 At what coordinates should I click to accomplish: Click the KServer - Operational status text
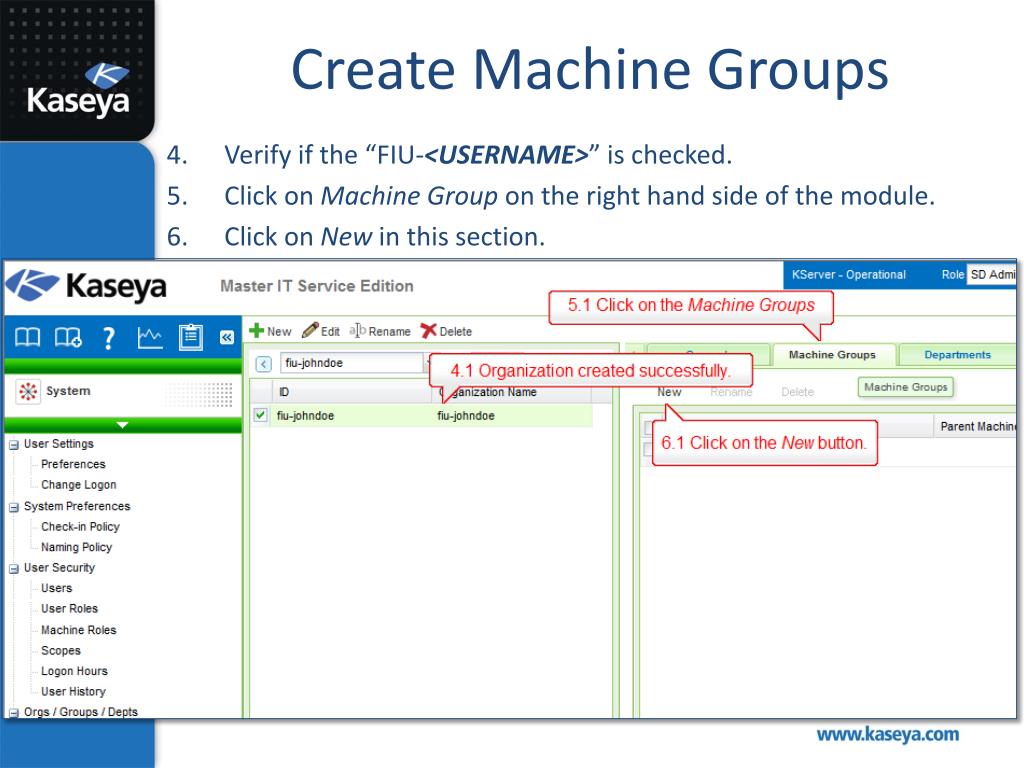coord(848,275)
